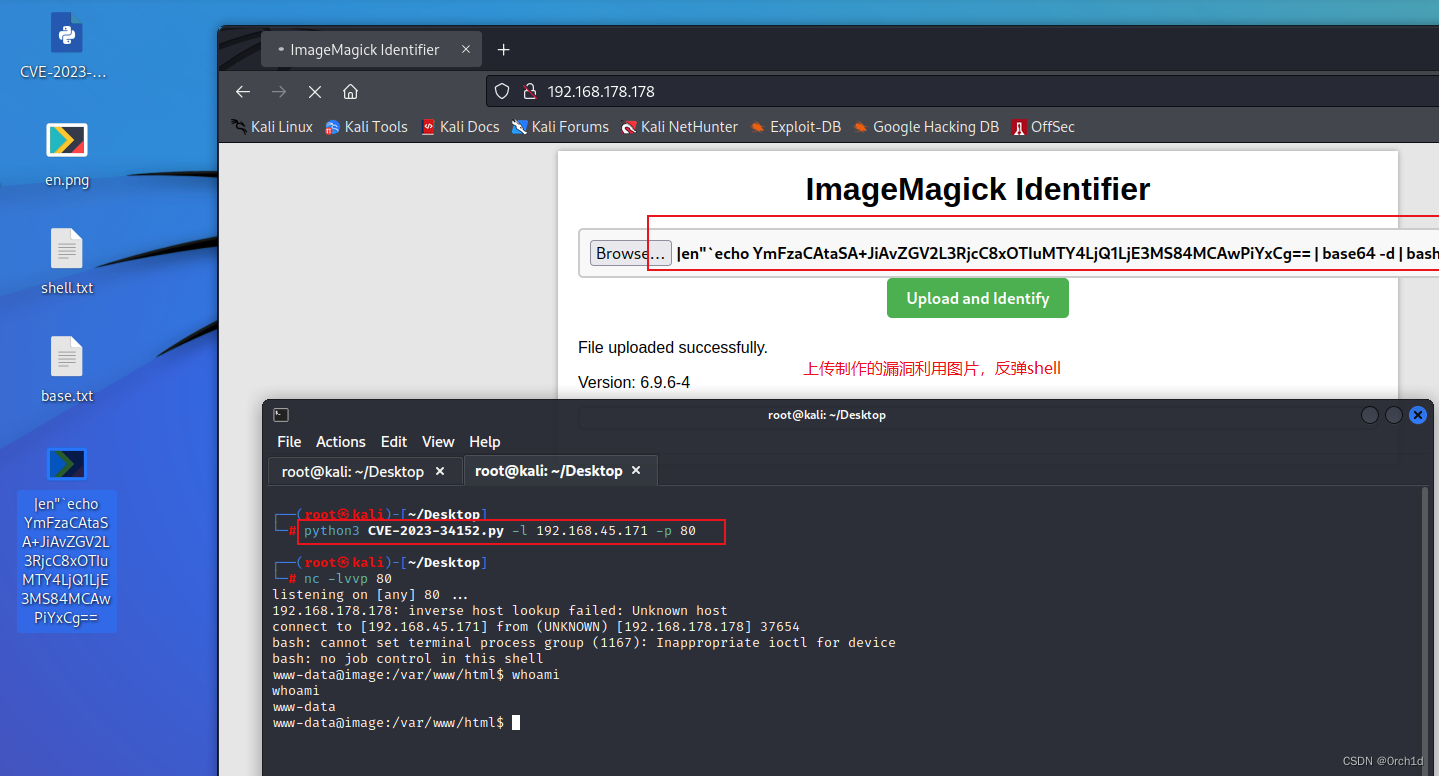The width and height of the screenshot is (1439, 776).
Task: Click ImageMagick Identifier page heading
Action: pos(978,189)
